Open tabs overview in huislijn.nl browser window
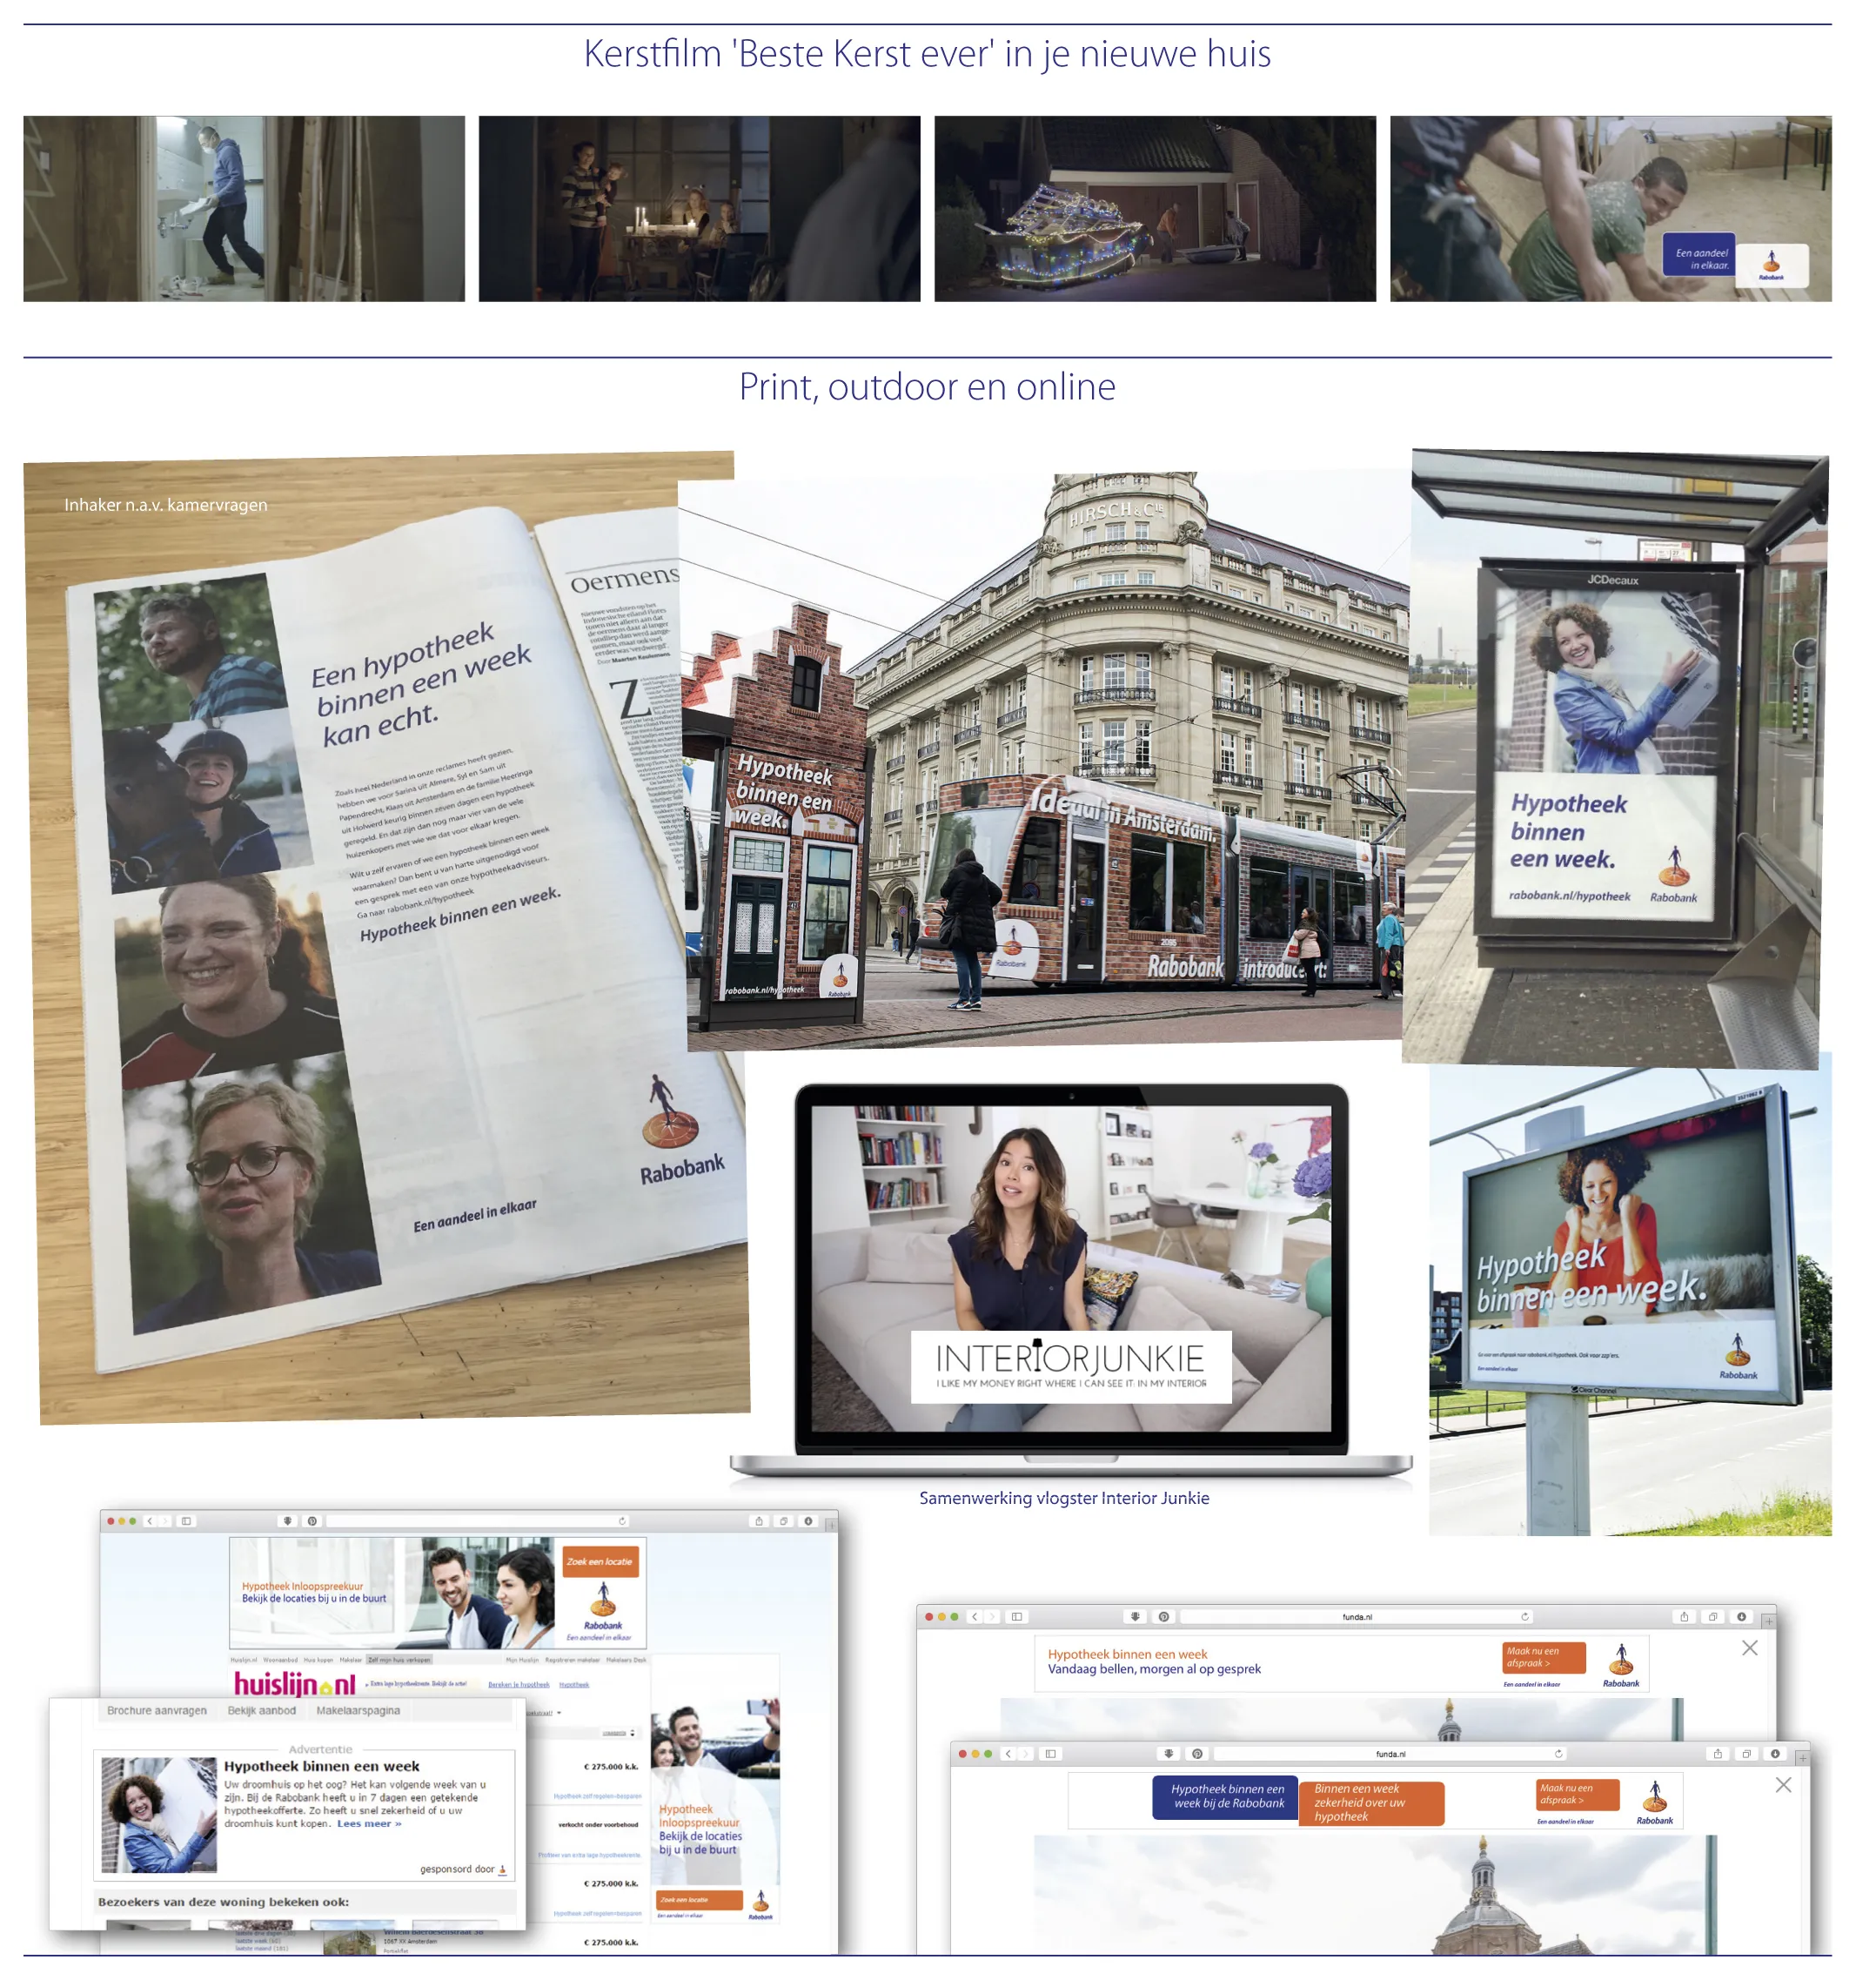Screen dimensions: 1876x1980 pos(784,1521)
